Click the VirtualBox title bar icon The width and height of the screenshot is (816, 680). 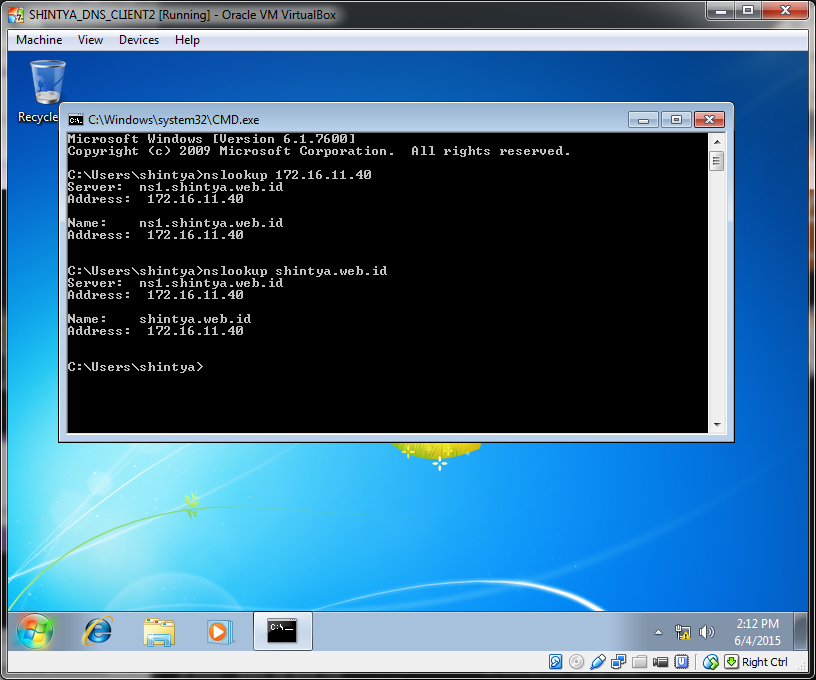coord(16,15)
